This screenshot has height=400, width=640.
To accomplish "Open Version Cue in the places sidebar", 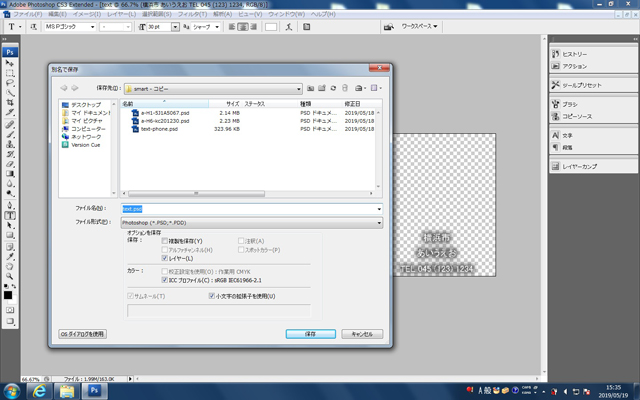I will pos(84,144).
